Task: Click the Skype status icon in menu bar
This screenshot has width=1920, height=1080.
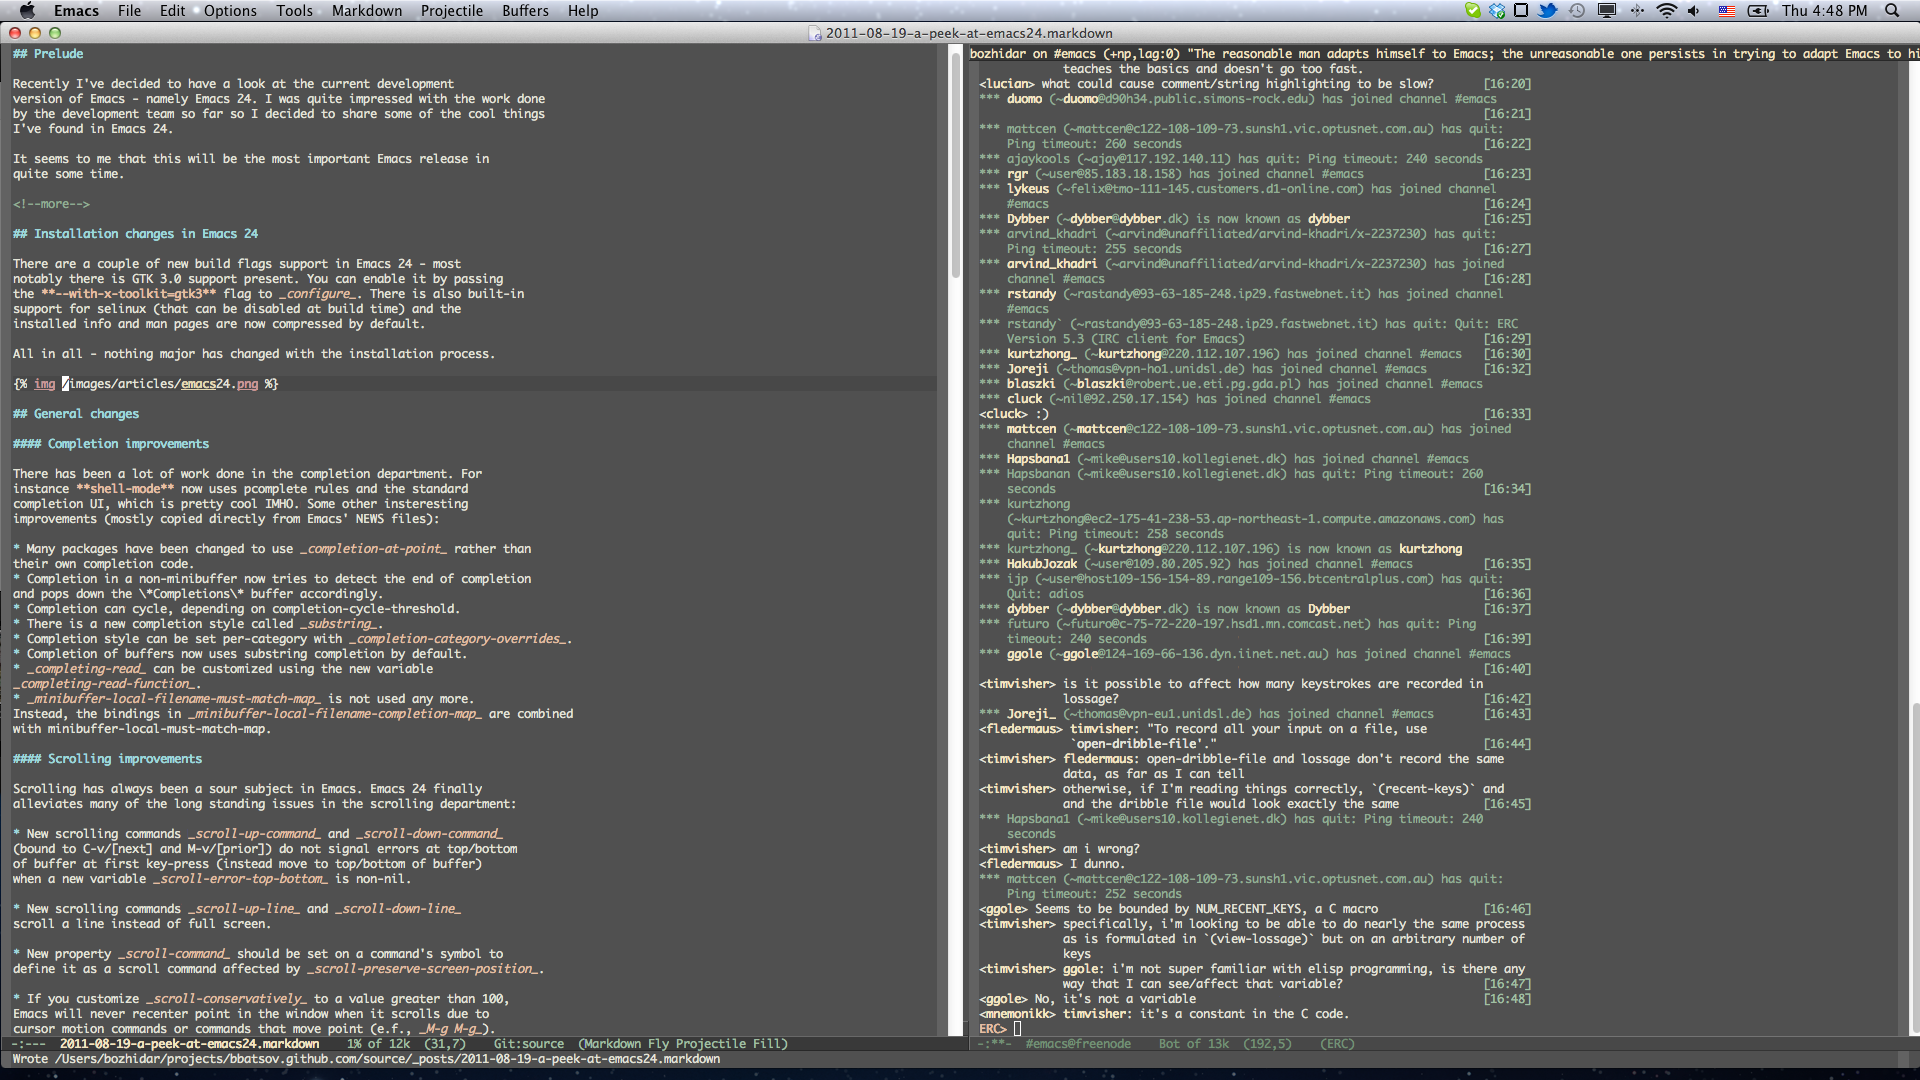Action: tap(1472, 11)
